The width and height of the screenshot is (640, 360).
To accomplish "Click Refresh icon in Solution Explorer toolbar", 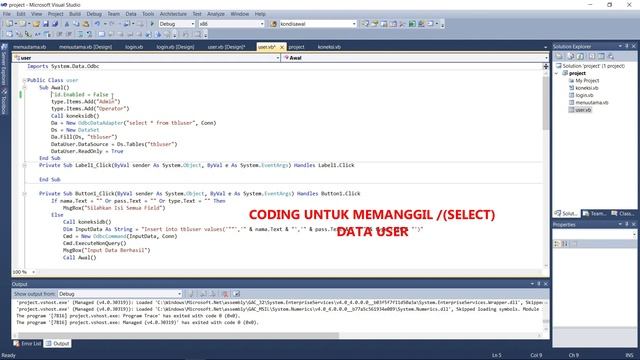I will tap(581, 56).
